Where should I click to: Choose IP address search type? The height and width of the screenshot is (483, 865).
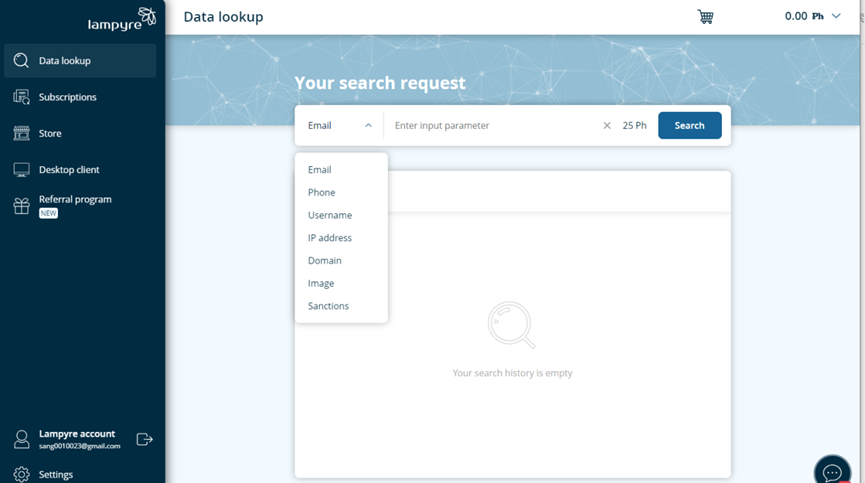point(330,238)
